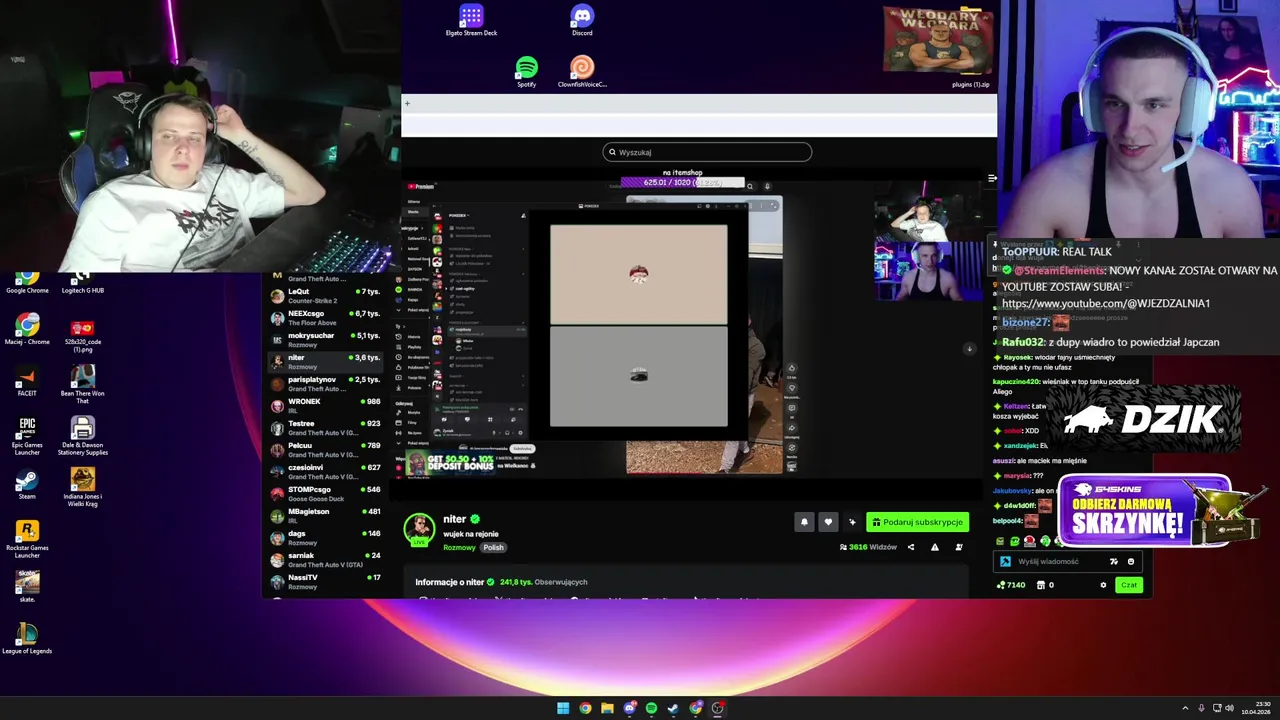
Task: Jump to newest chat with the down arrow
Action: click(968, 349)
